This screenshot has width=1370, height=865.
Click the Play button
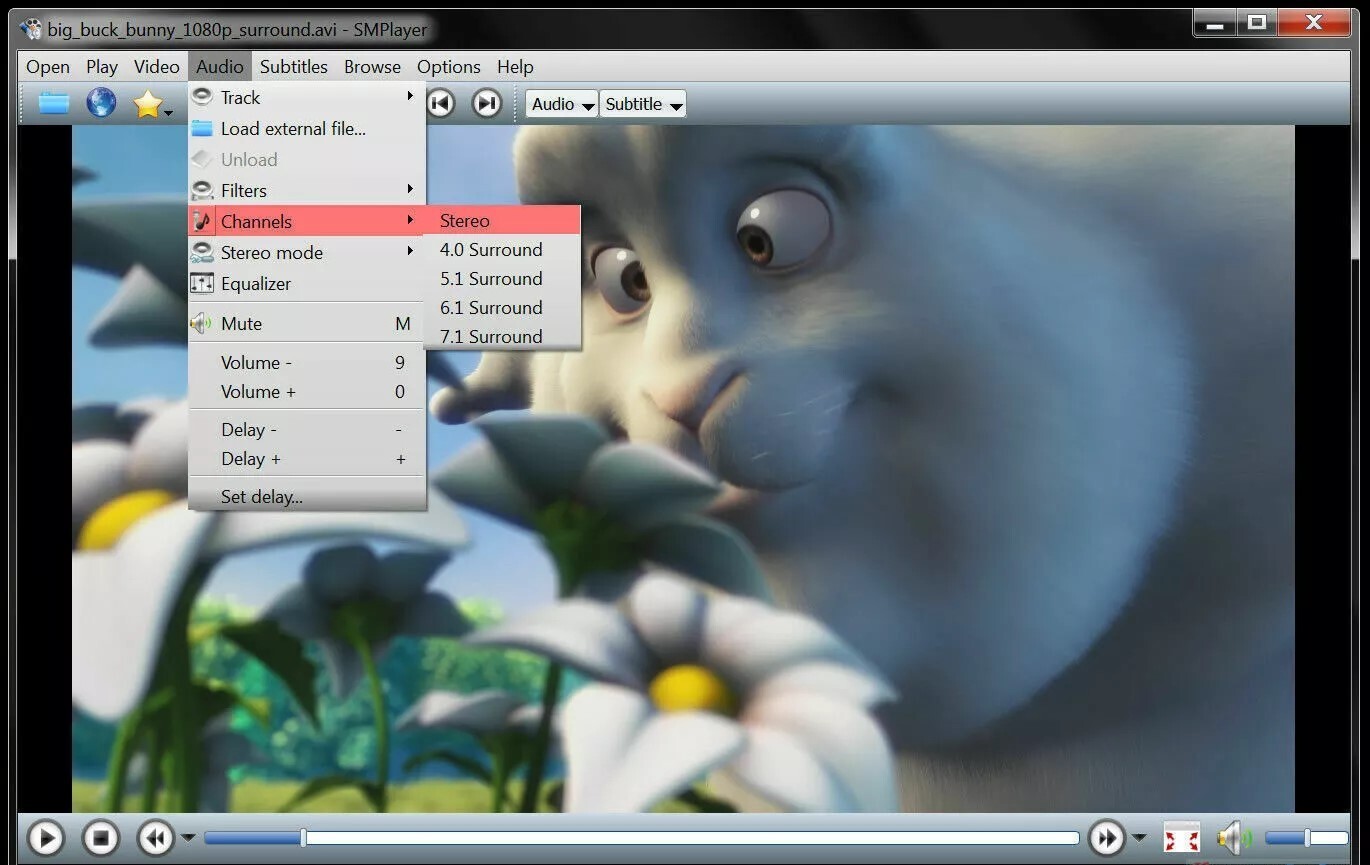point(46,838)
